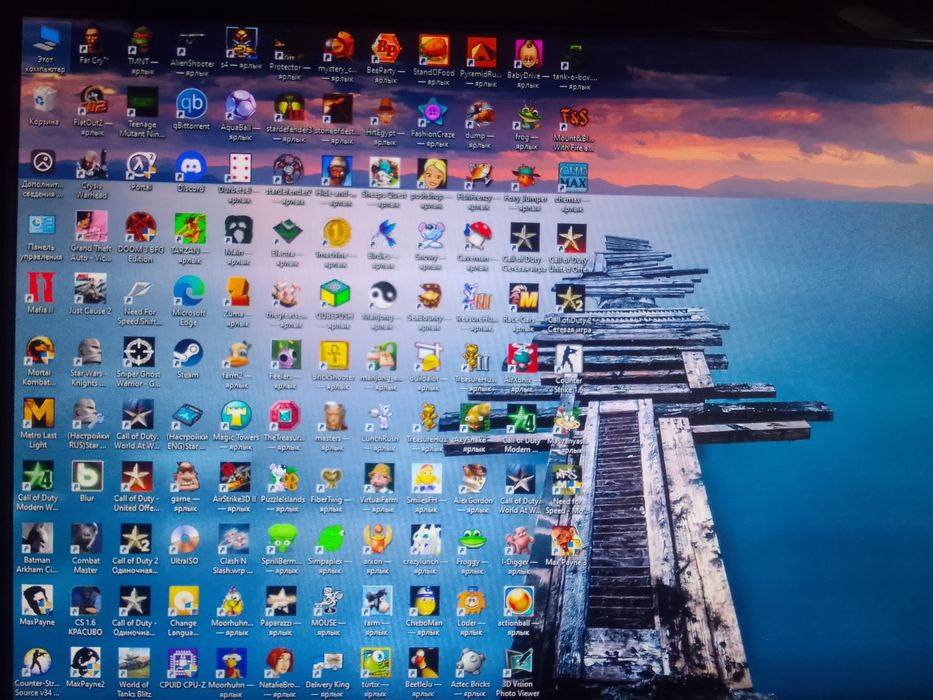Open the Microsoft Edge browser icon
933x700 pixels.
pyautogui.click(x=189, y=292)
